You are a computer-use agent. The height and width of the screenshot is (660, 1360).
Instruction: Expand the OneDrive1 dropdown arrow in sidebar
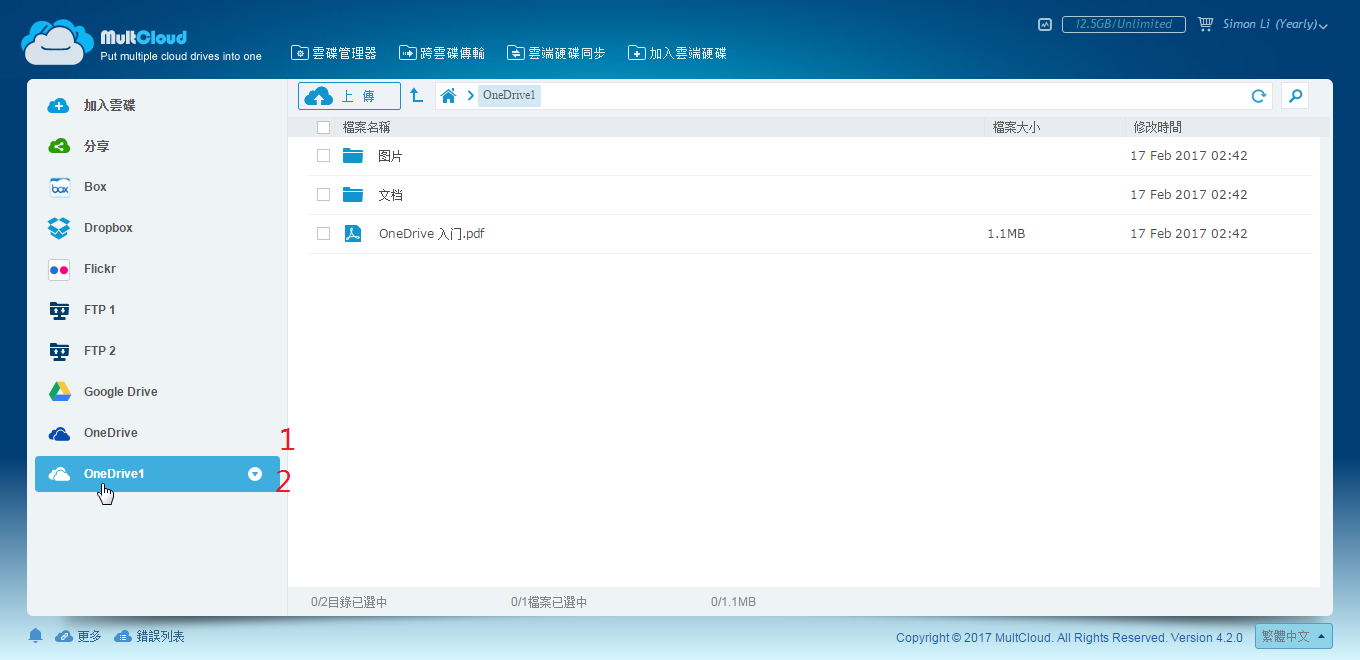[255, 474]
